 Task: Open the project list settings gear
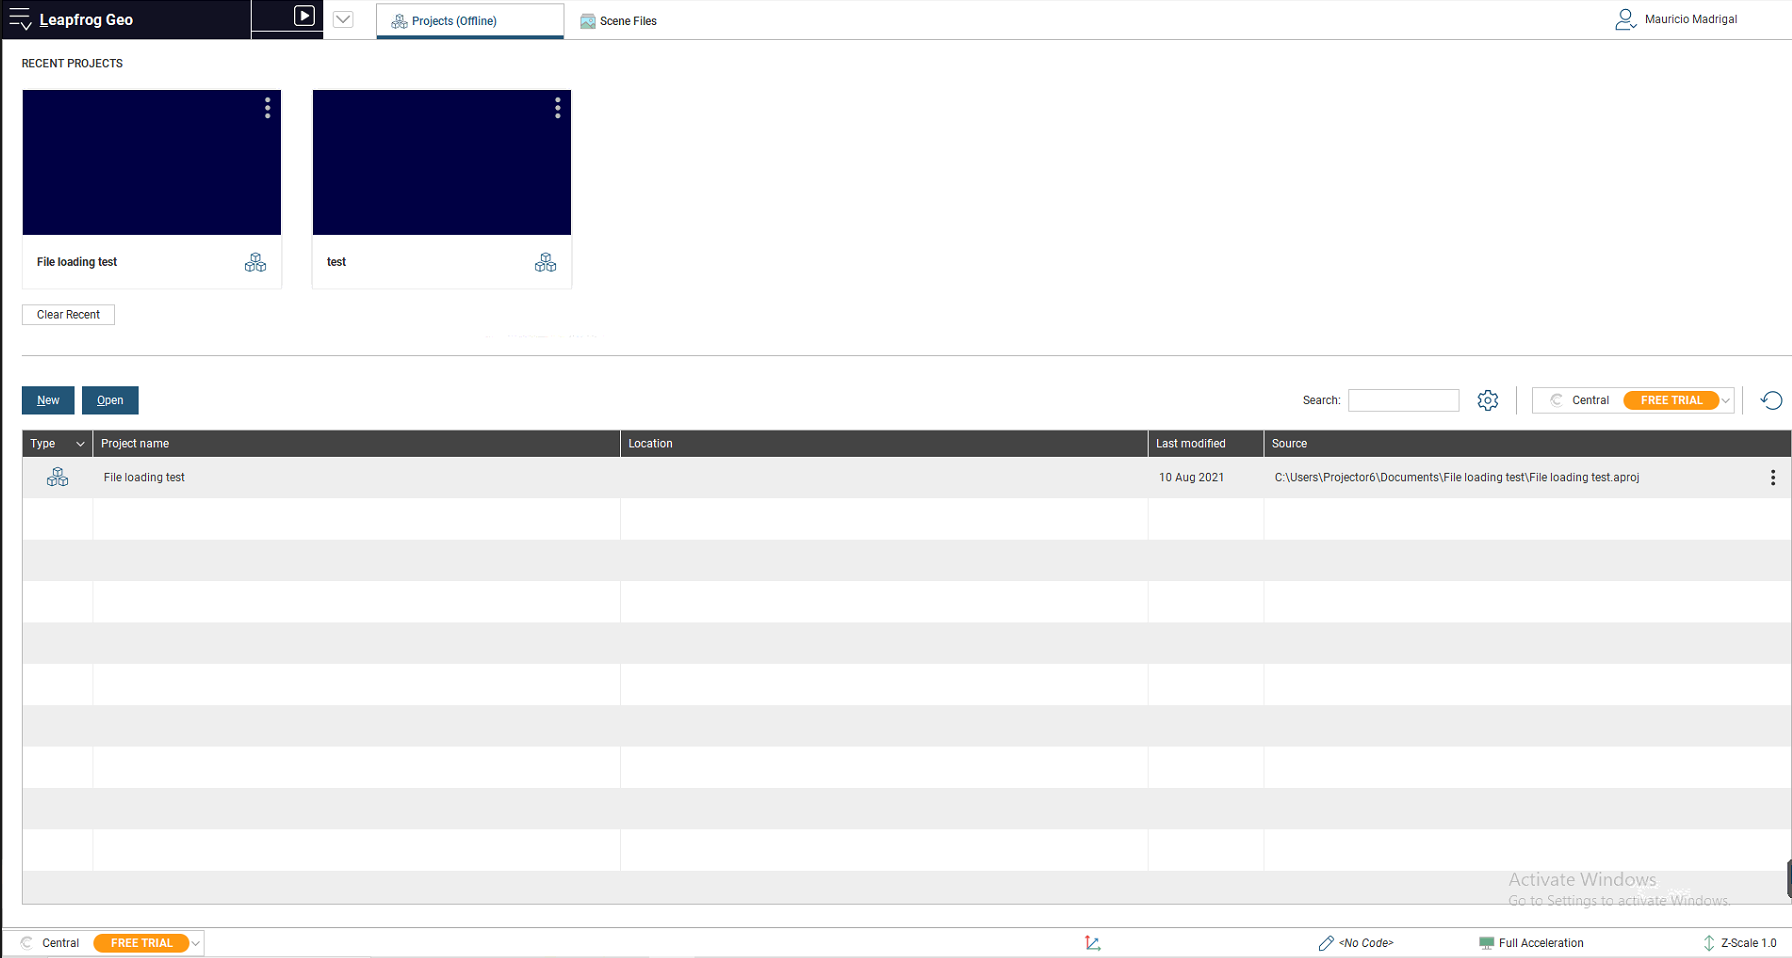1488,400
